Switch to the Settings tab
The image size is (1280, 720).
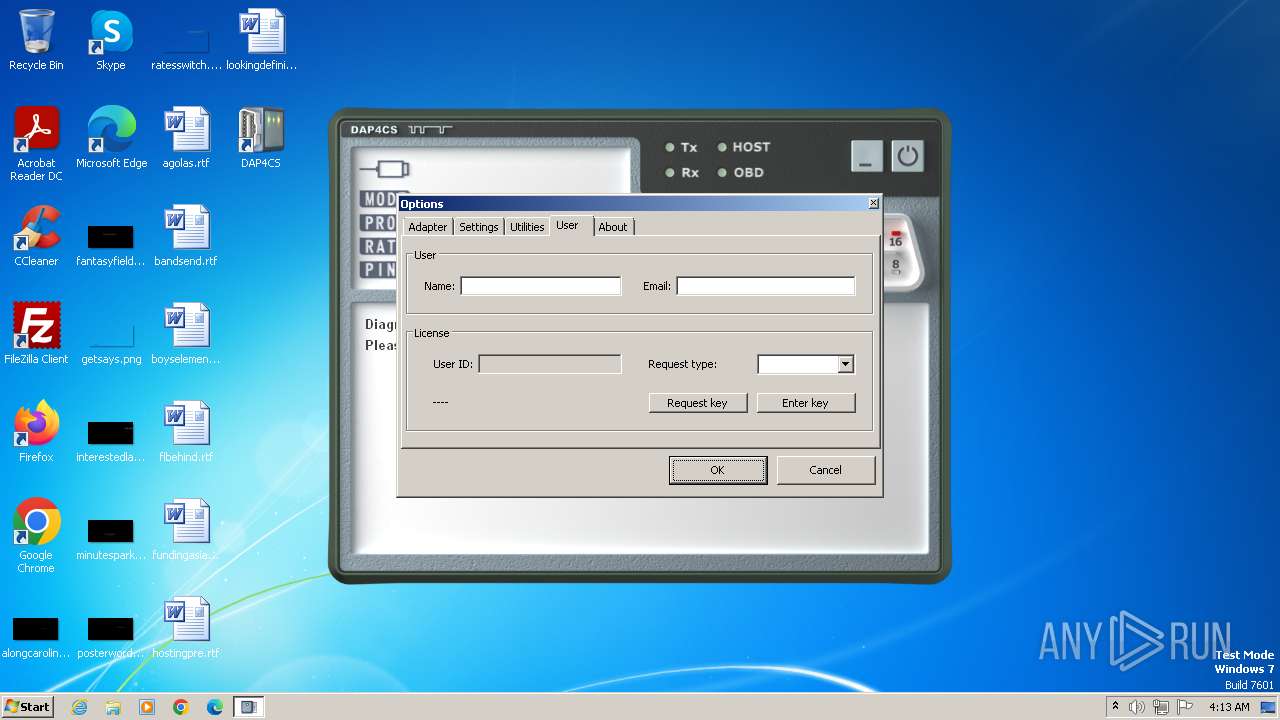pyautogui.click(x=478, y=227)
